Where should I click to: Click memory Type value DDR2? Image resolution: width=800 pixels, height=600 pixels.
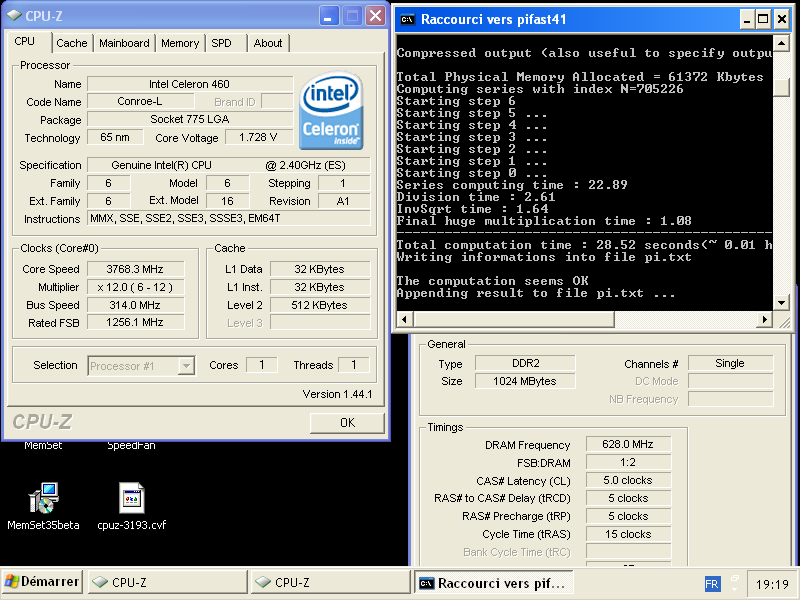525,363
